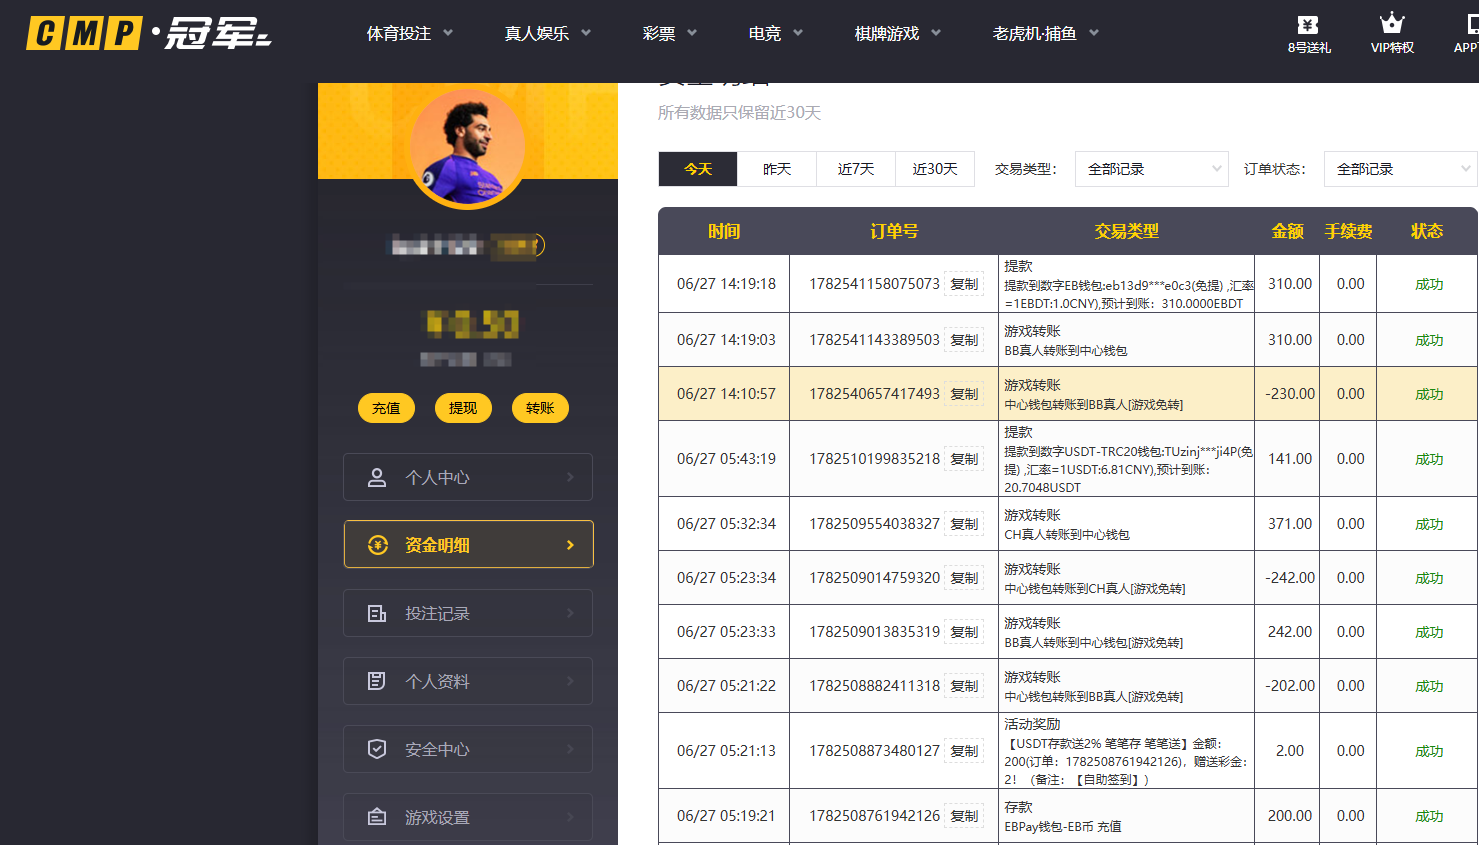Copy order number 1782540657417493

(x=964, y=394)
